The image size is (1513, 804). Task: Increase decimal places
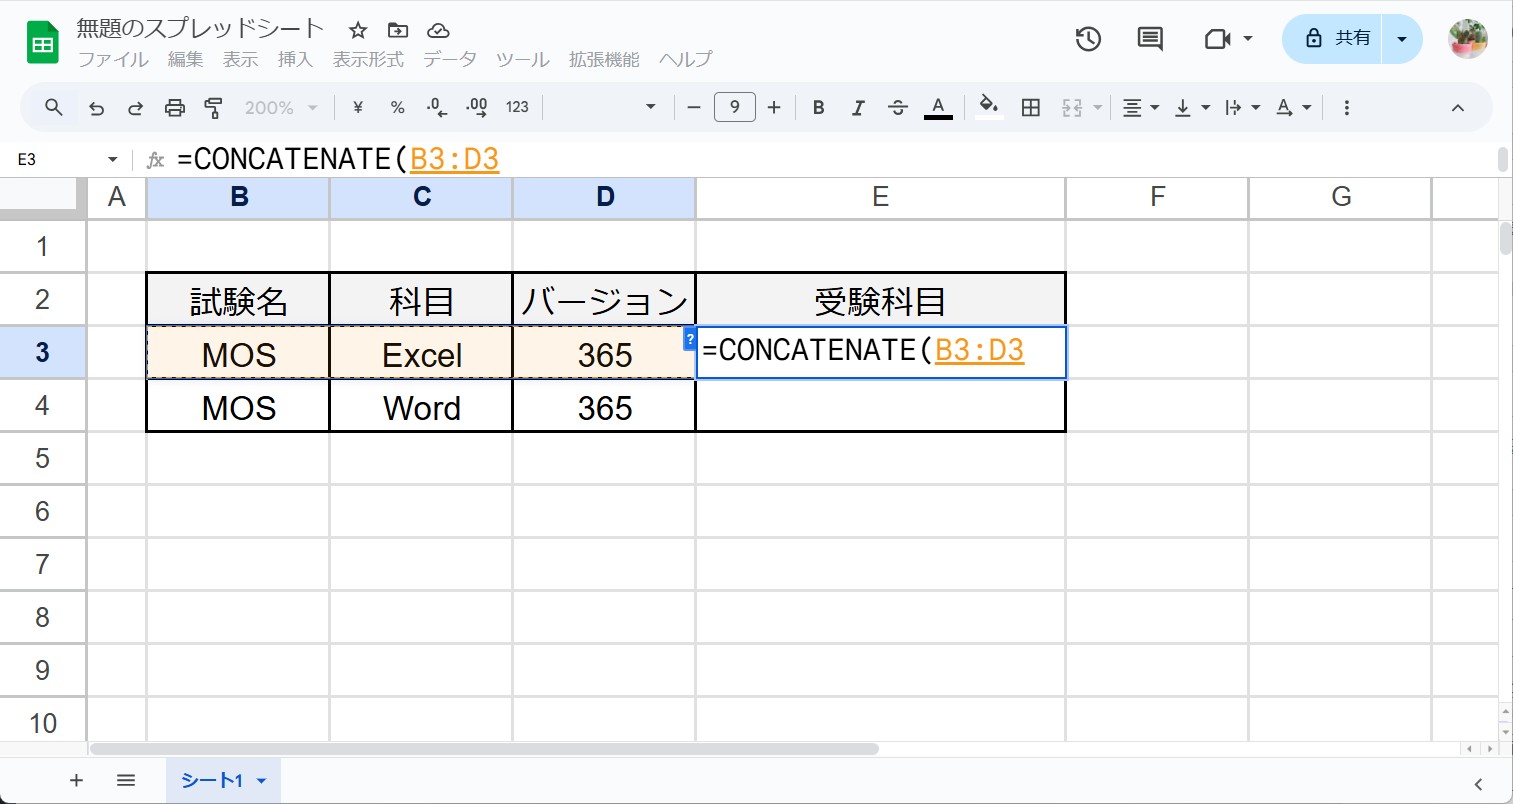(x=477, y=107)
